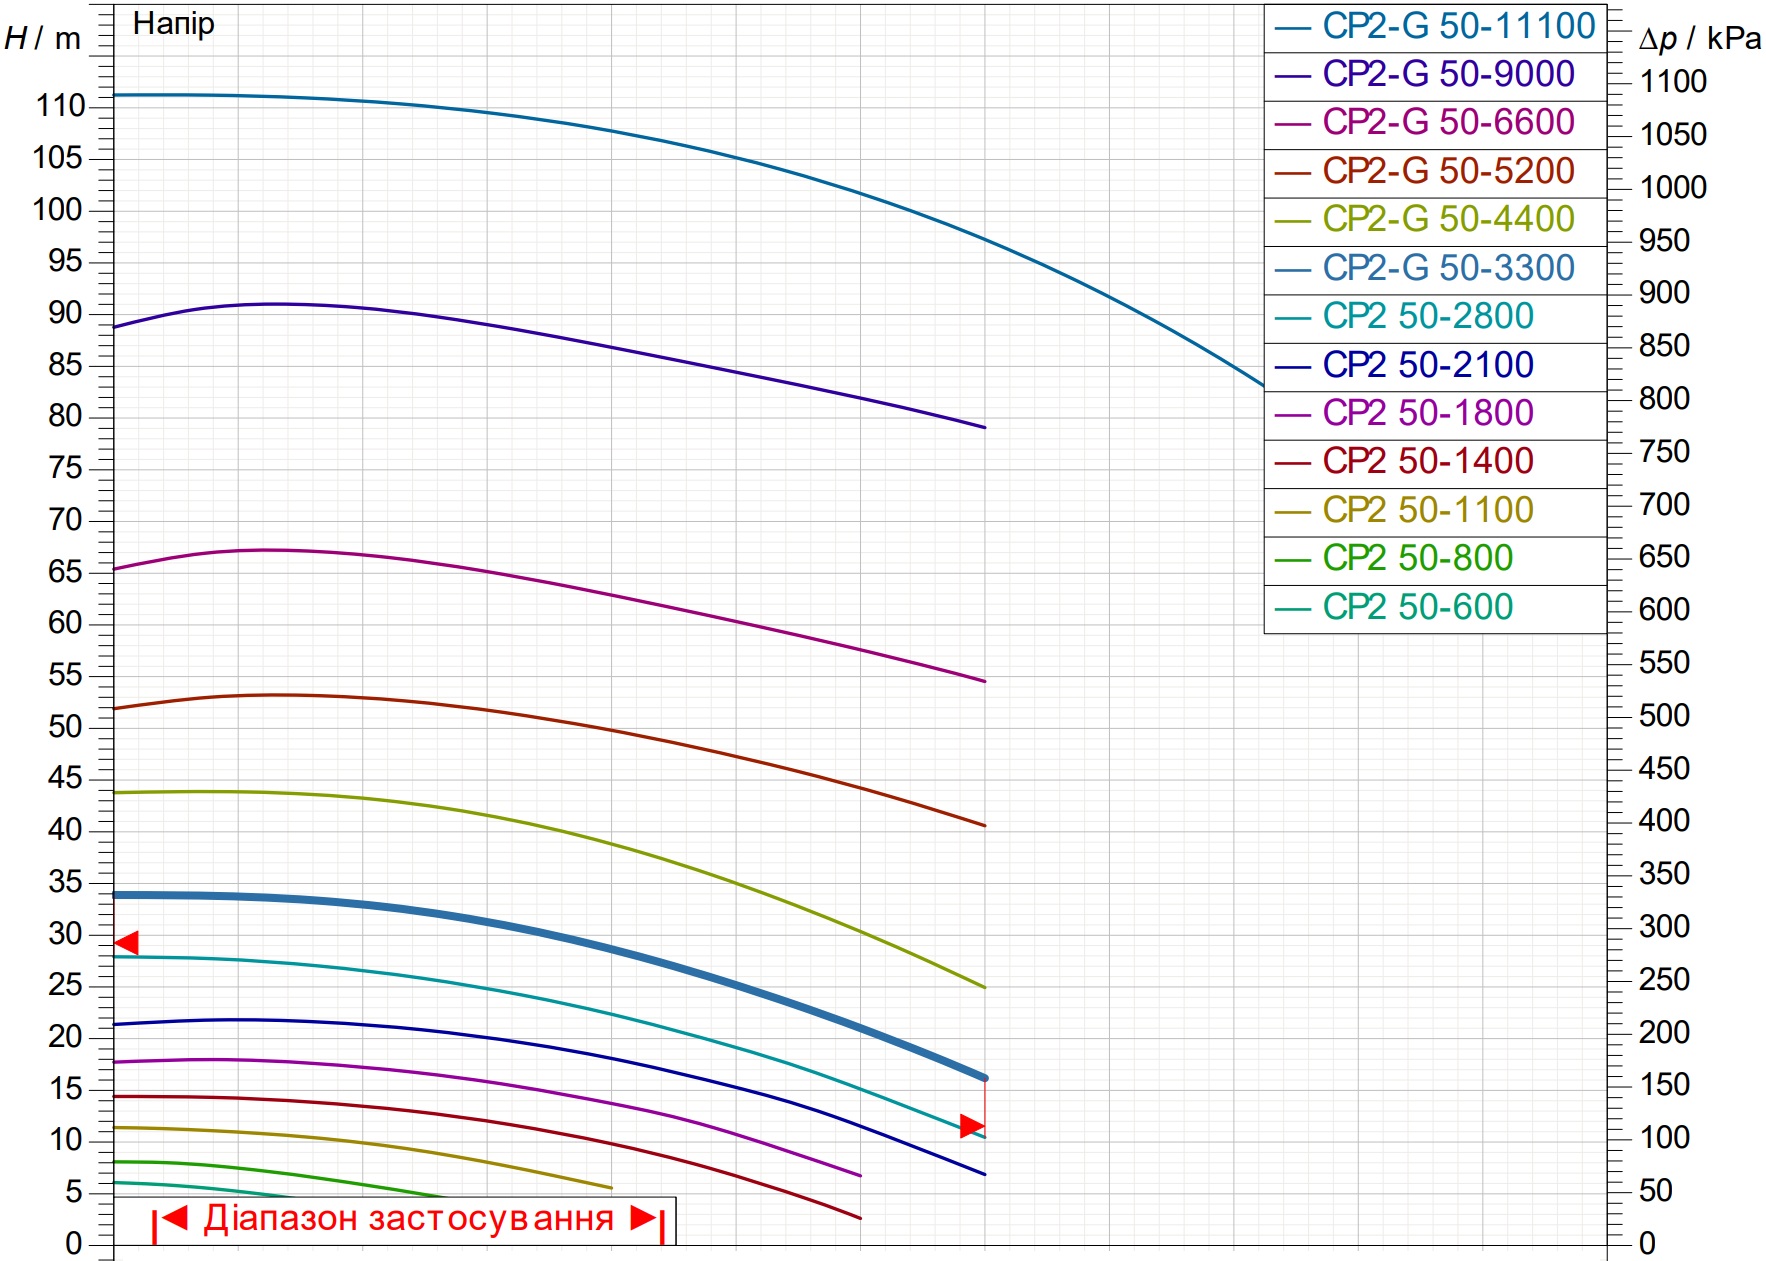Click the 700 tick on the kPa axis

tap(1664, 505)
